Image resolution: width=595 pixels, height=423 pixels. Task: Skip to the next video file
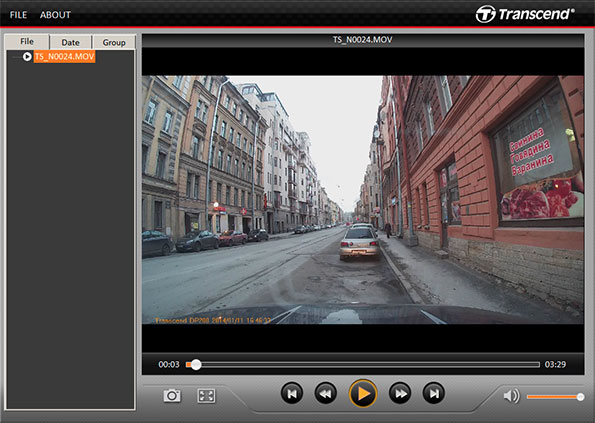[x=434, y=393]
